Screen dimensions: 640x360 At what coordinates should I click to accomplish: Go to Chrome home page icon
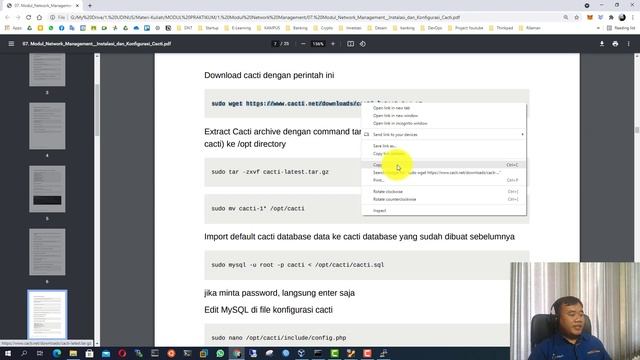click(39, 18)
